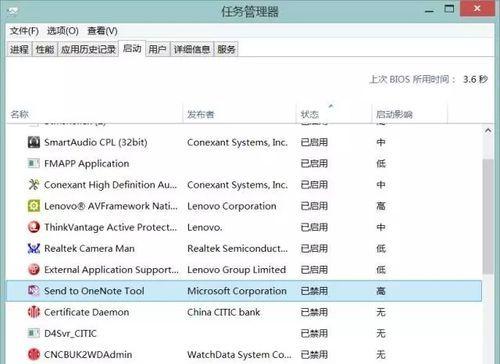This screenshot has height=364, width=500.
Task: Click the SmartAudio CPL (32bit) icon
Action: point(34,142)
